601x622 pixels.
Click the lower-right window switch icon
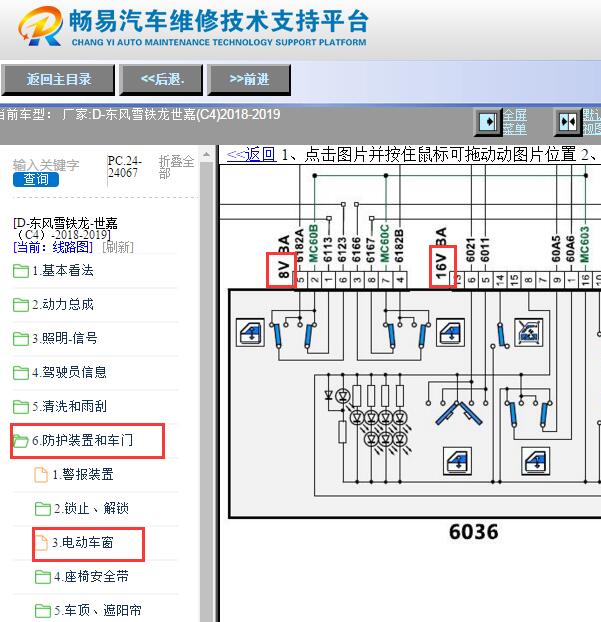[x=536, y=461]
